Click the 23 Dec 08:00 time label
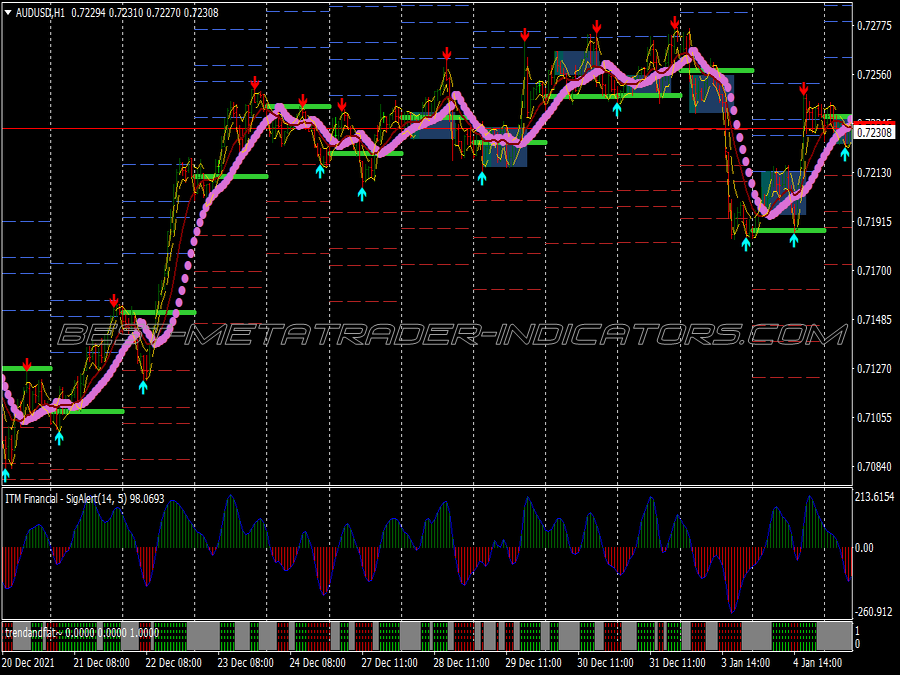 tap(245, 662)
